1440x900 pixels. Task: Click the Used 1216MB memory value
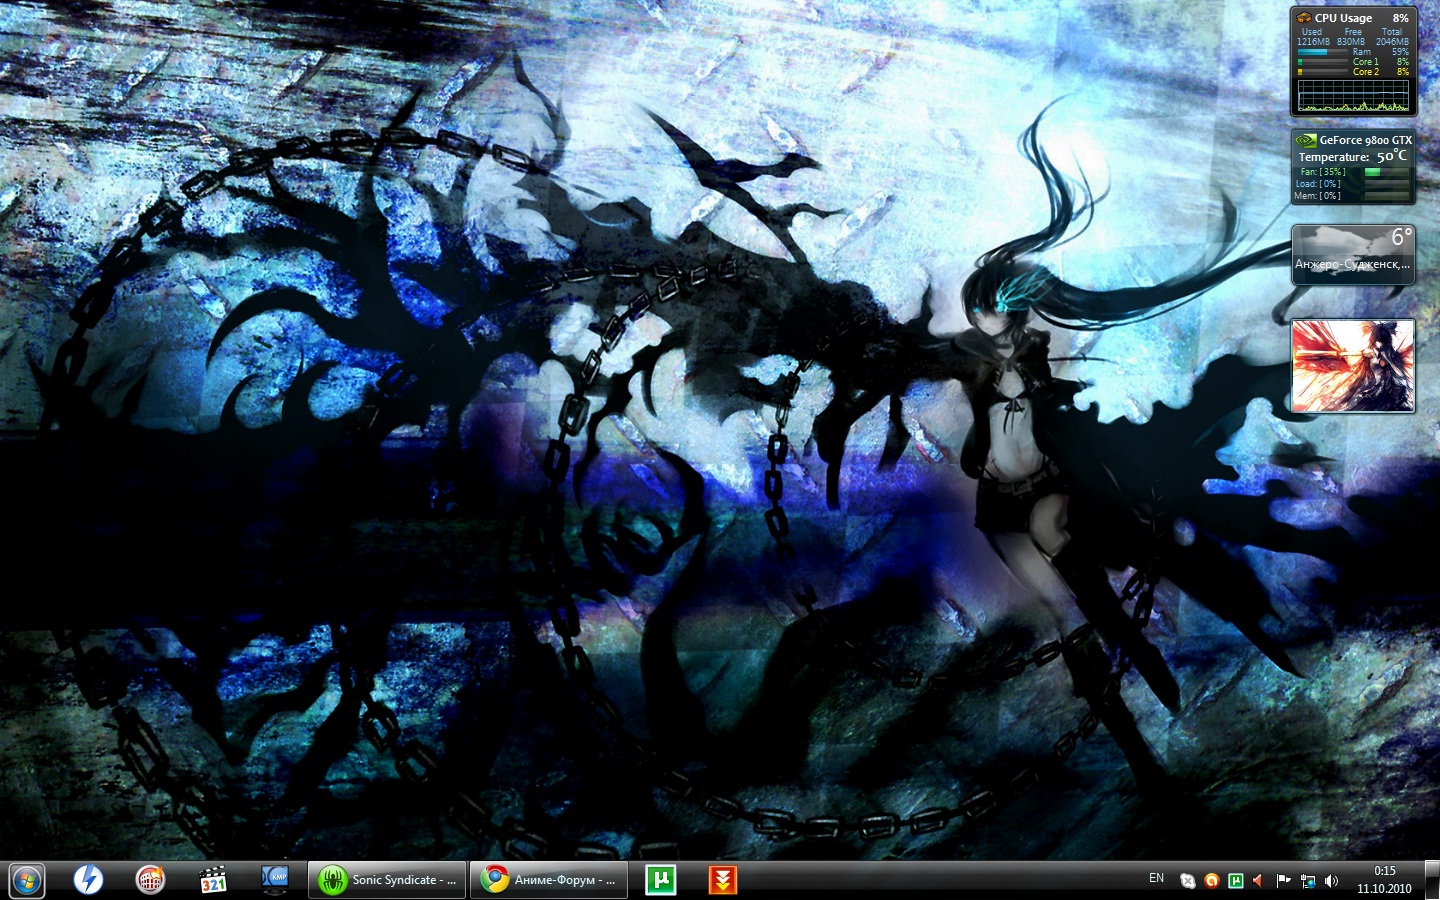(1313, 42)
